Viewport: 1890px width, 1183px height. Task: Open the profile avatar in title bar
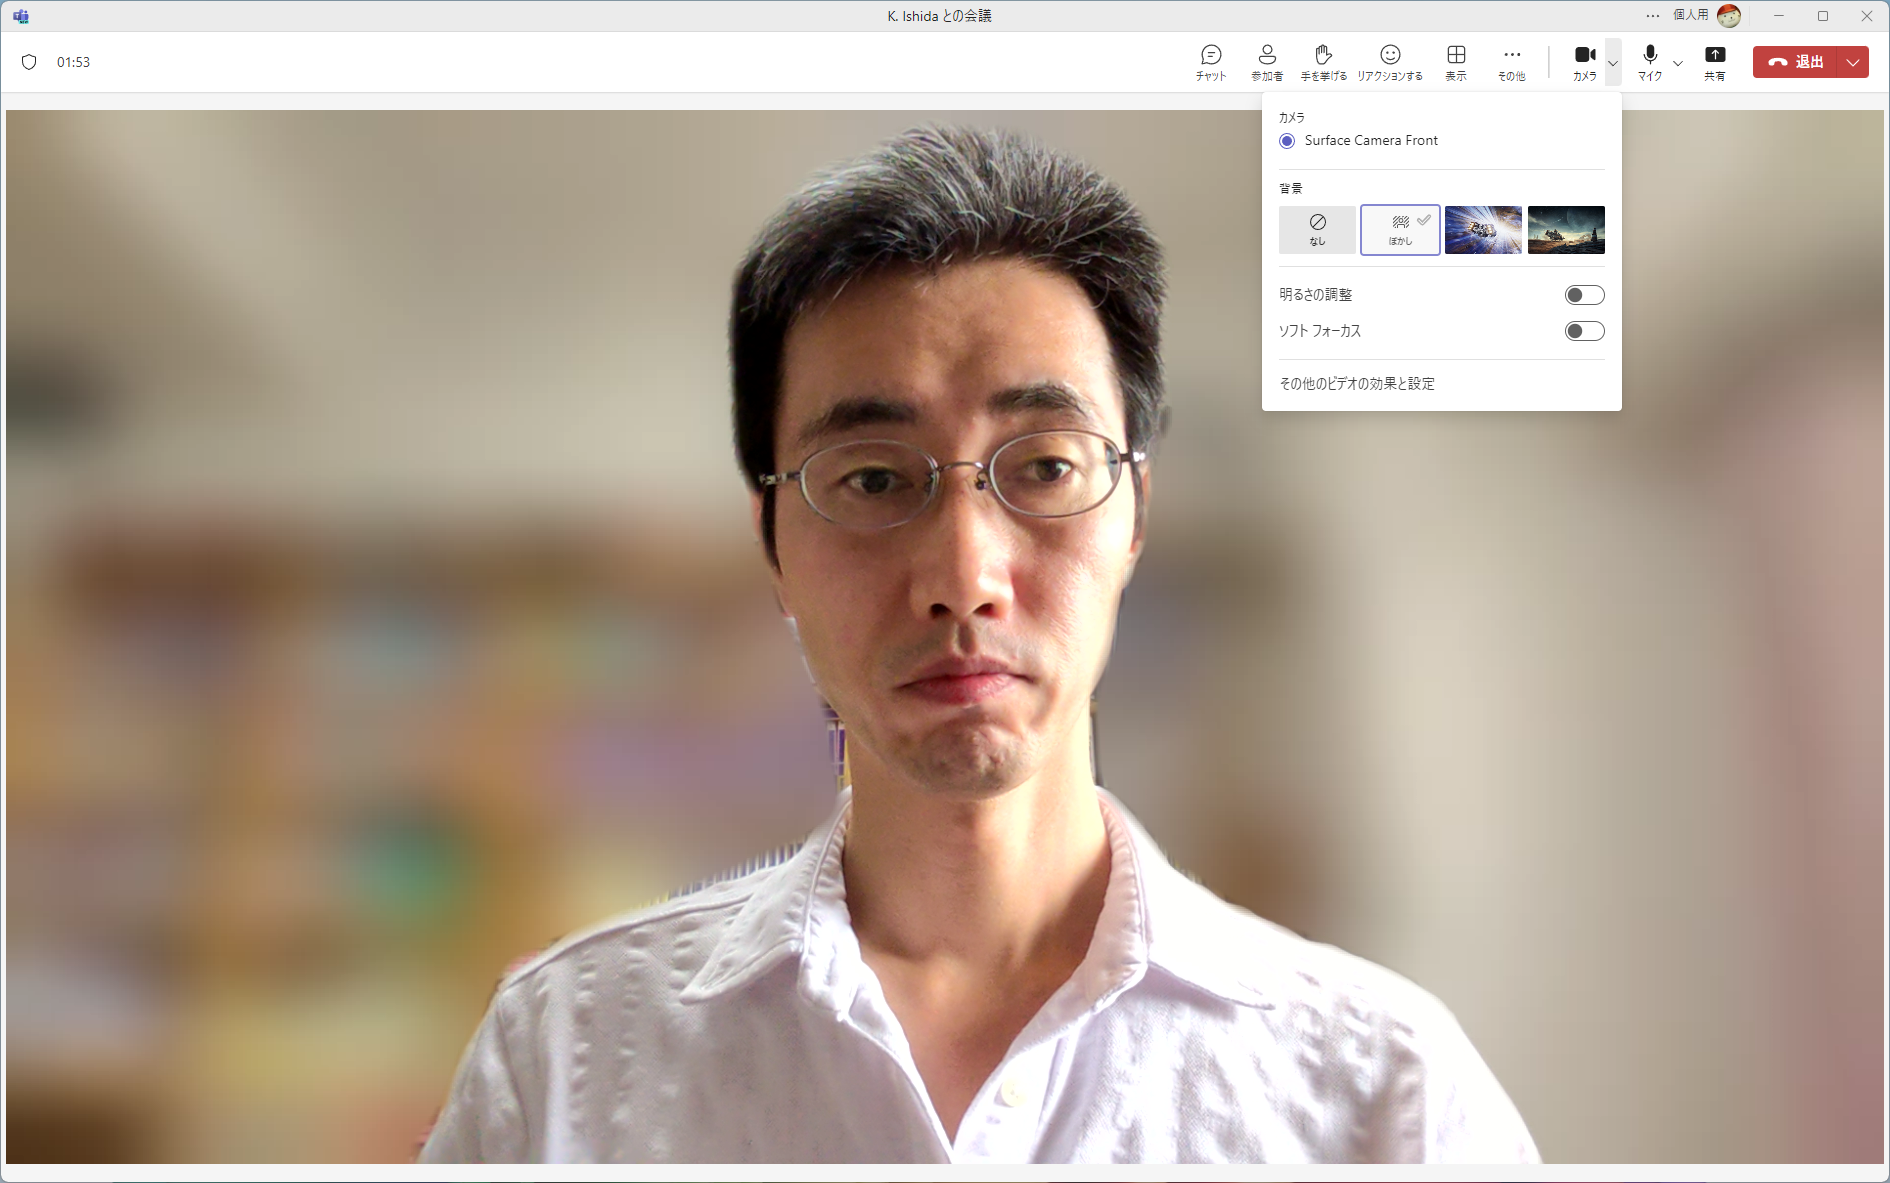(1729, 16)
